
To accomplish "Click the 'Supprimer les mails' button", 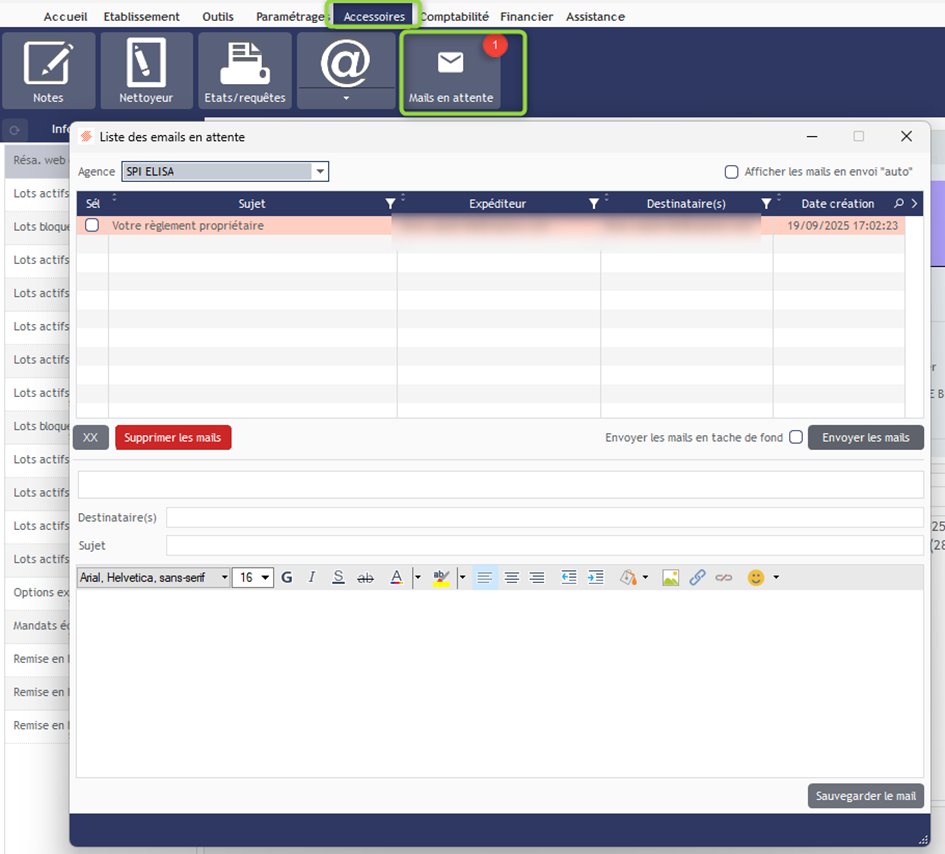I will (173, 438).
